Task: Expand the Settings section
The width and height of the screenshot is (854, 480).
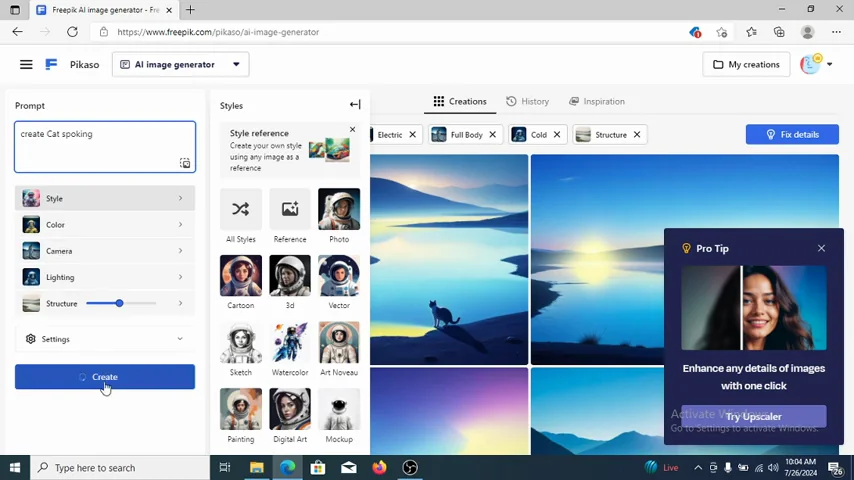Action: click(105, 339)
